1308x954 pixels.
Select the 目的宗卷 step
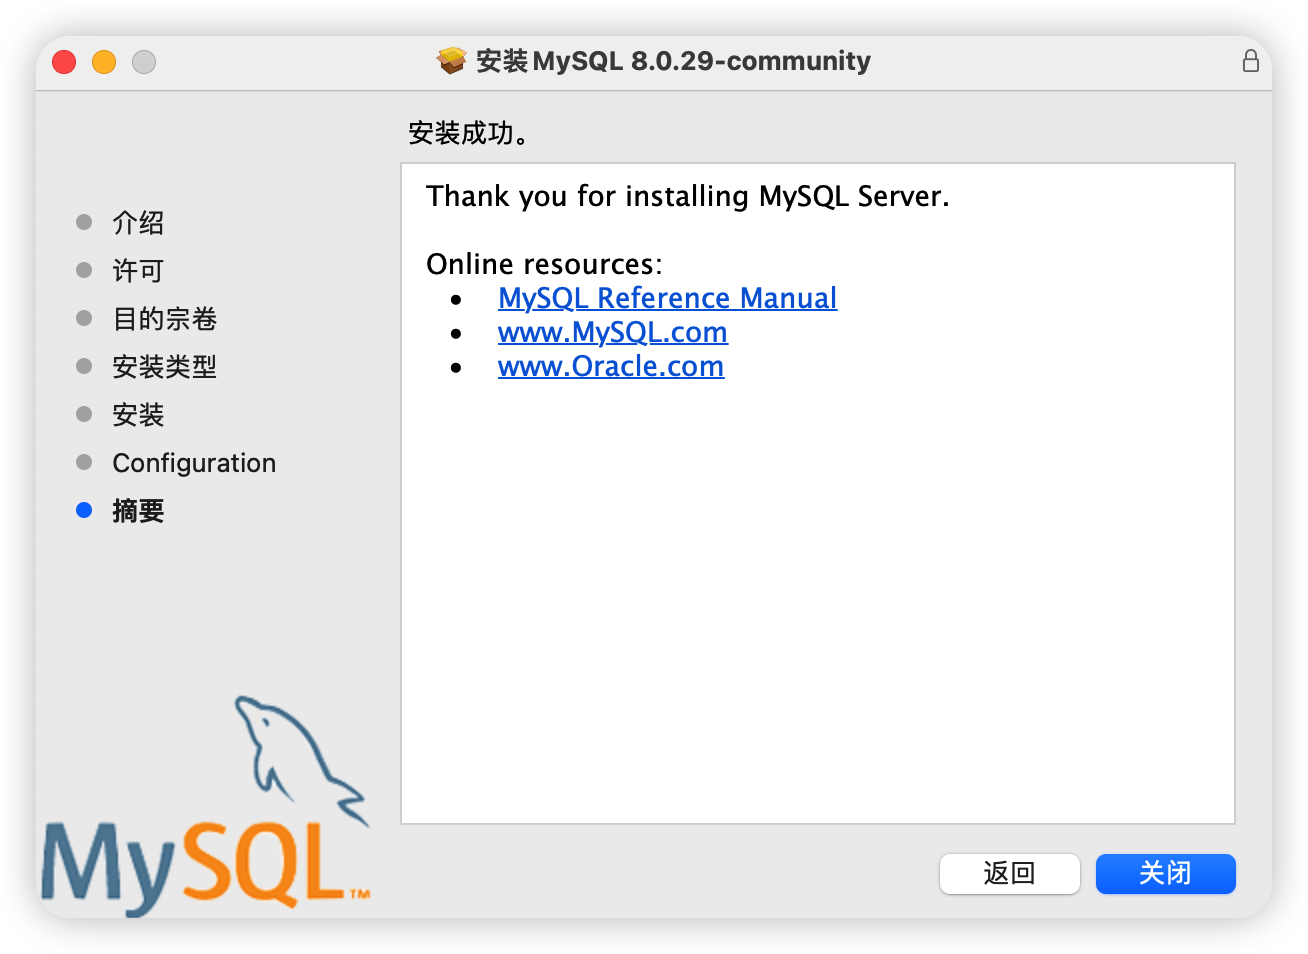click(165, 318)
